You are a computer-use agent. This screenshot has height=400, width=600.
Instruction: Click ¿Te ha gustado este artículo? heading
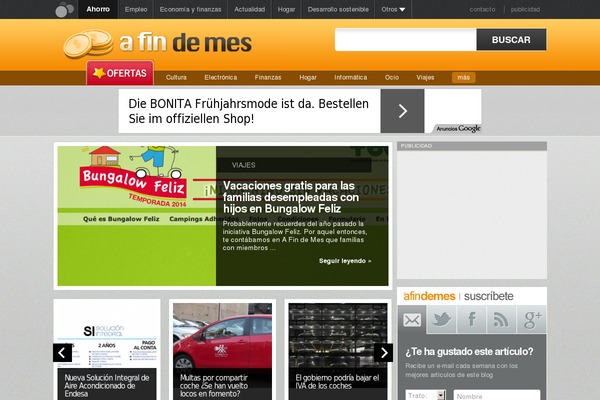pyautogui.click(x=469, y=352)
